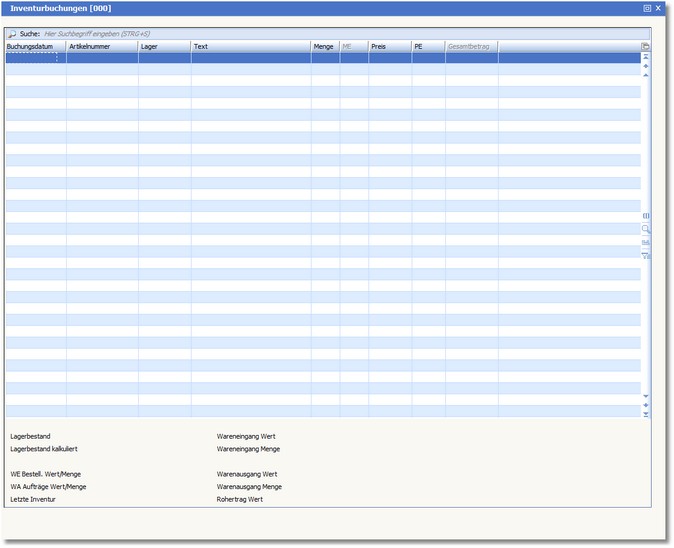This screenshot has height=548, width=674.
Task: Click the column layout icon in side strip
Action: point(646,216)
